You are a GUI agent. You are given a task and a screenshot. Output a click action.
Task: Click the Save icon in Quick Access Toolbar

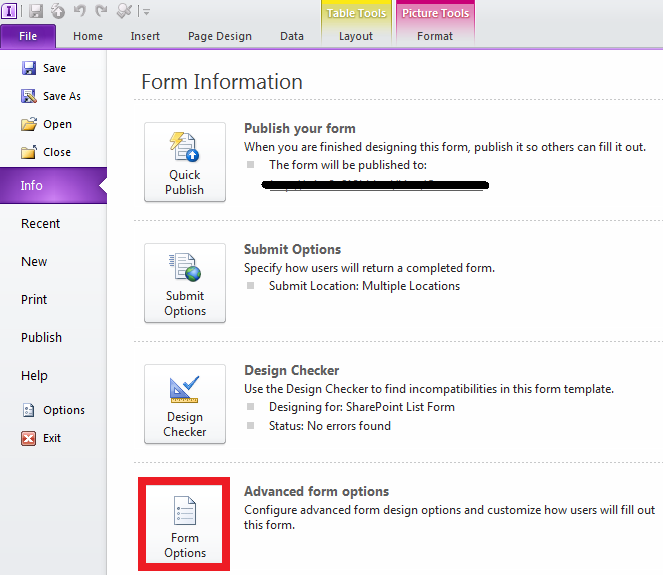click(36, 11)
